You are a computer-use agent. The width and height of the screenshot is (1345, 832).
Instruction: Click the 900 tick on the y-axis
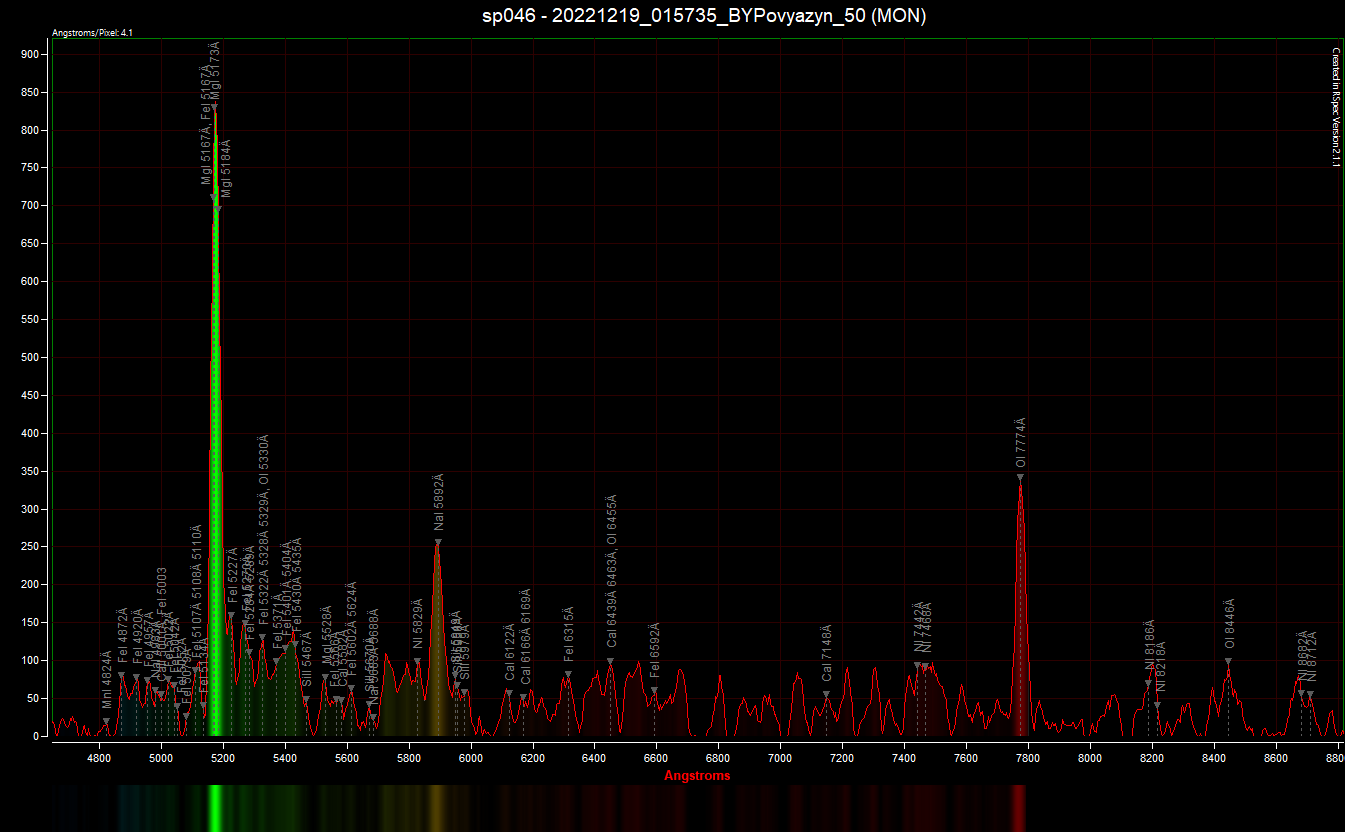(x=31, y=55)
